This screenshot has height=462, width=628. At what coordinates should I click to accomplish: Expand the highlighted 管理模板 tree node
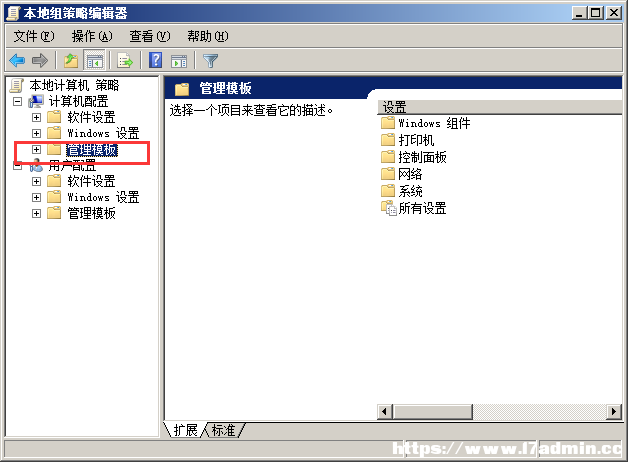(x=36, y=149)
